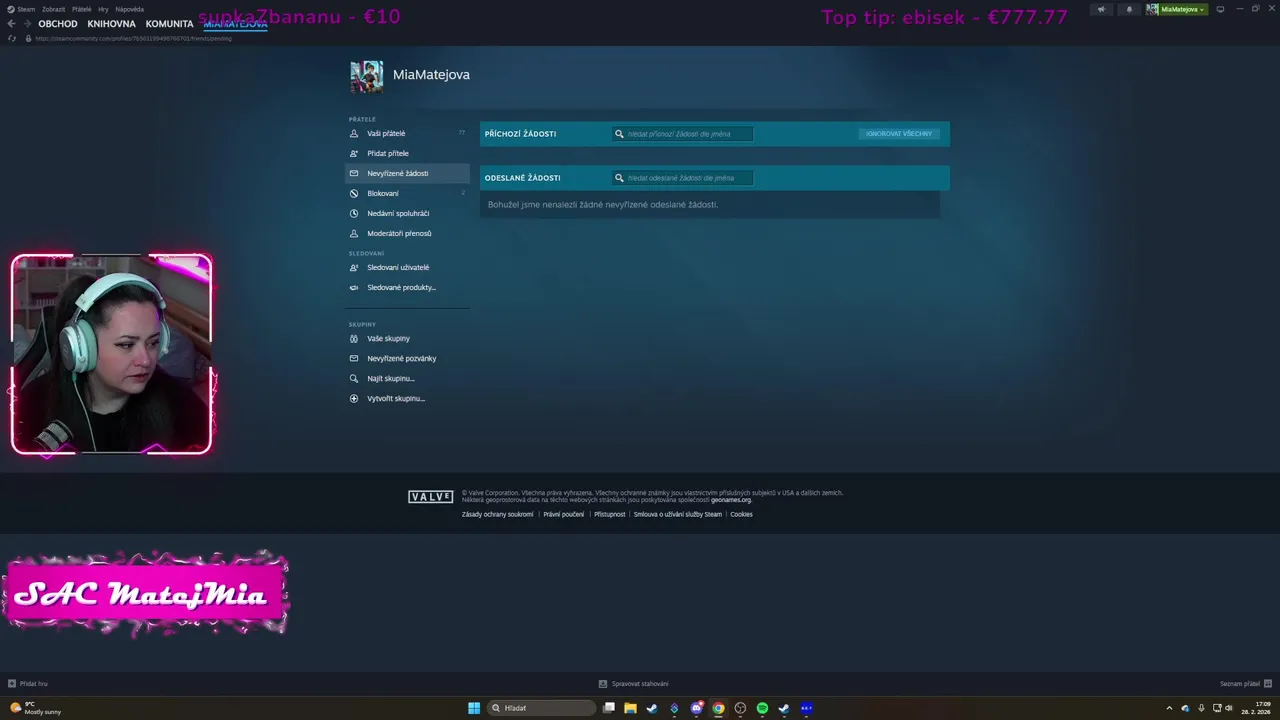Open the taskbar clock and date
Viewport: 1280px width, 720px height.
click(x=1256, y=708)
